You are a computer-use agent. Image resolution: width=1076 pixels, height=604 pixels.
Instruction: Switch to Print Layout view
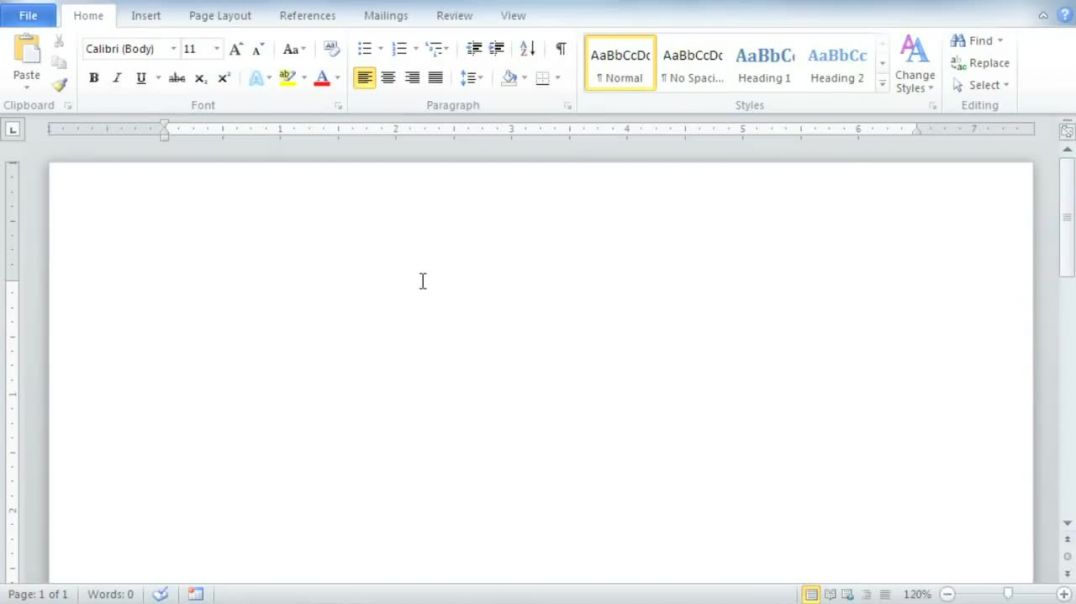point(811,594)
